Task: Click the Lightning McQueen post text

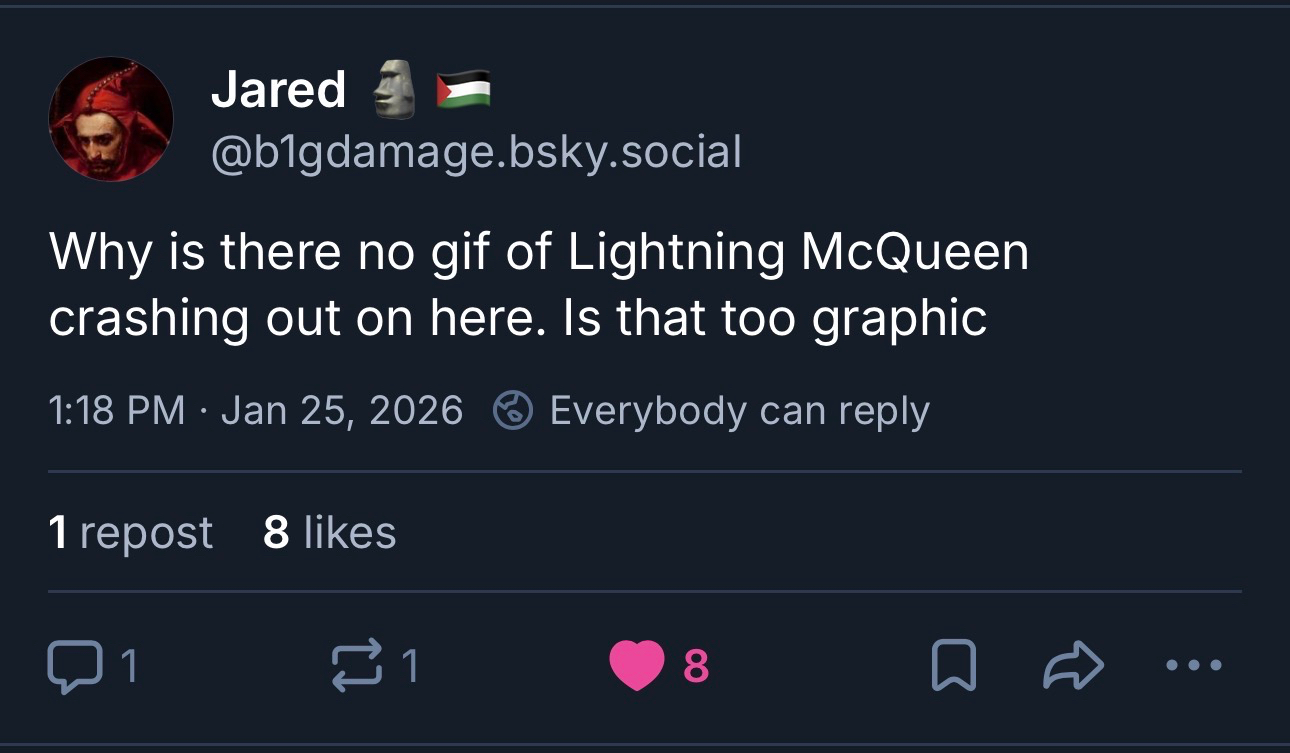Action: click(538, 284)
